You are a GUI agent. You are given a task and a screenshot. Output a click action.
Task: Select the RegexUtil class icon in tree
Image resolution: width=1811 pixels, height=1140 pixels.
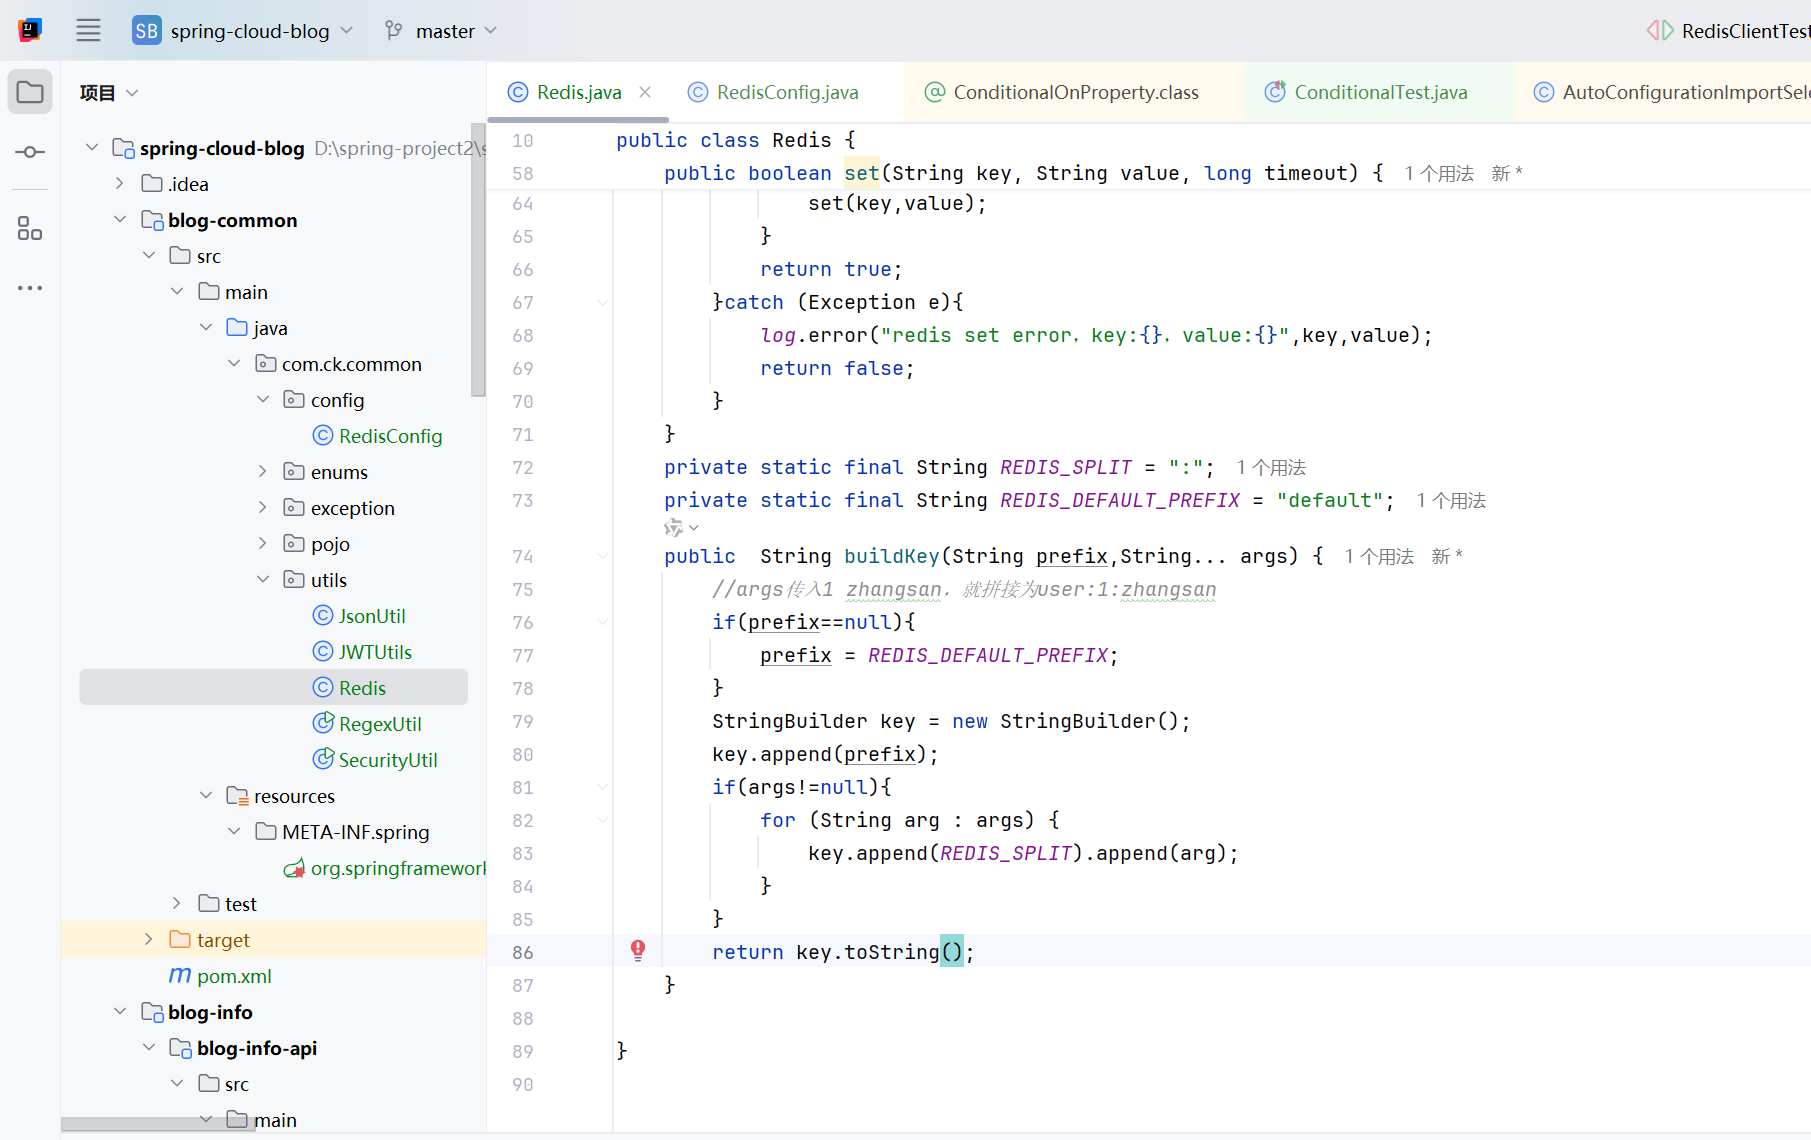click(x=322, y=723)
